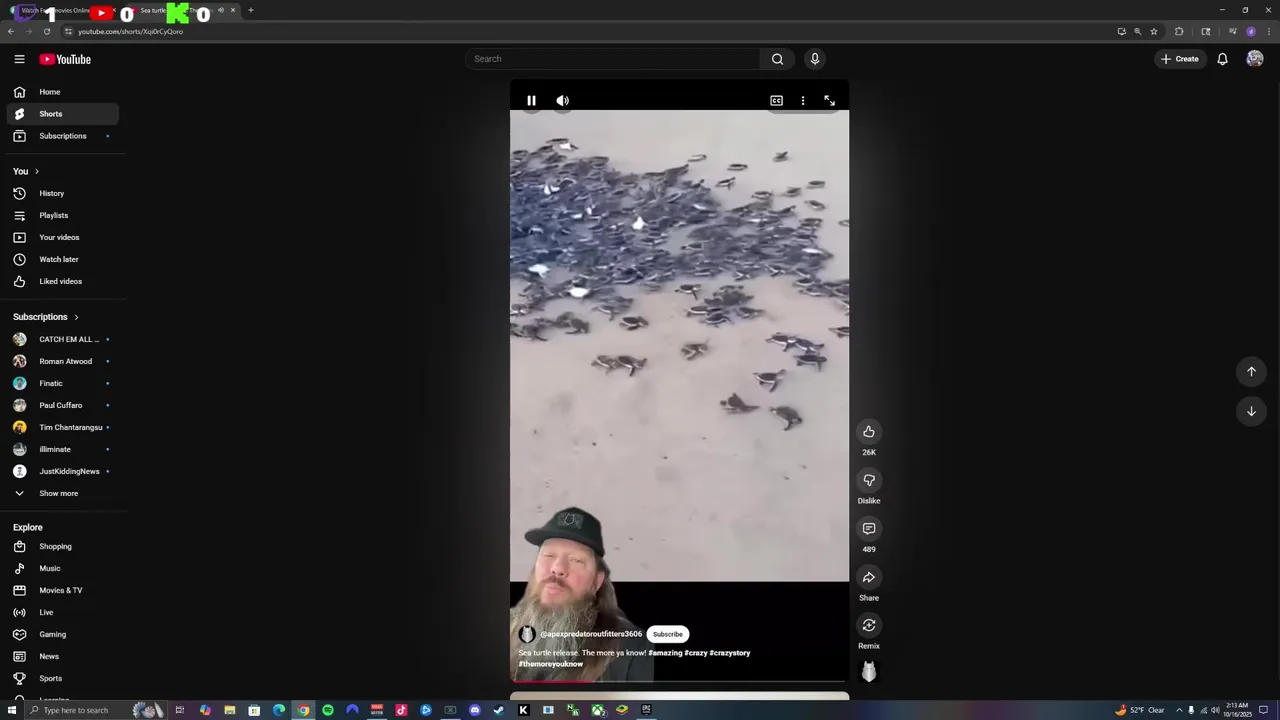Open Tim Chantarangsu channel subscription
Viewport: 1280px width, 720px height.
[63, 427]
